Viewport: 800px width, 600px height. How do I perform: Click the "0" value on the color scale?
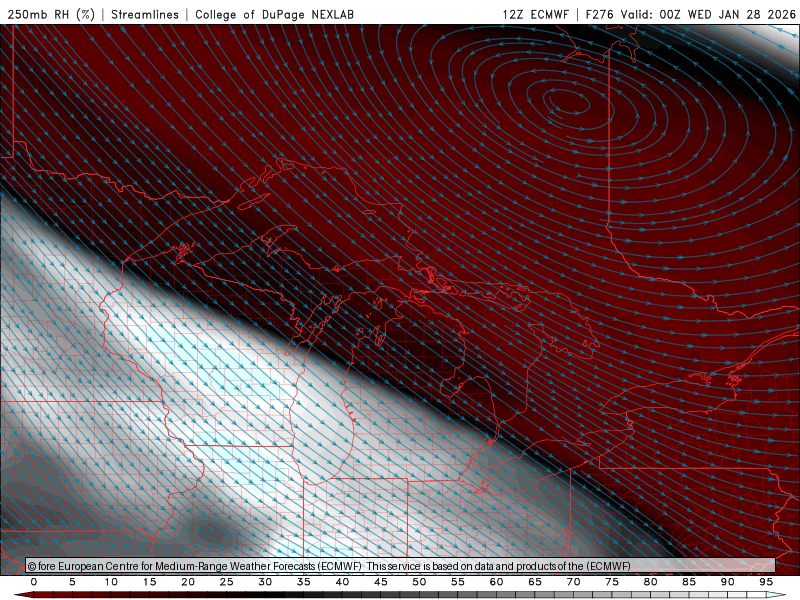[34, 582]
